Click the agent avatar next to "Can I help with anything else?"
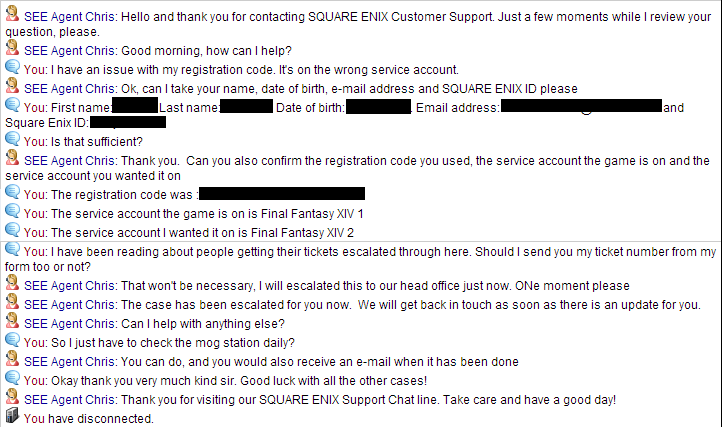 (x=12, y=323)
